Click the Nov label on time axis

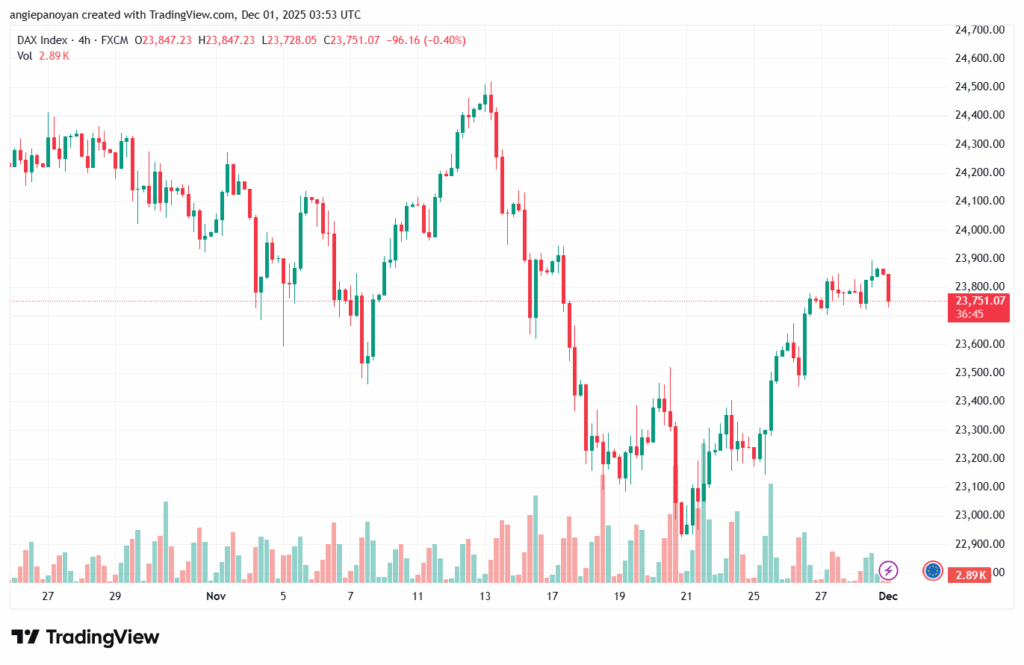point(215,596)
